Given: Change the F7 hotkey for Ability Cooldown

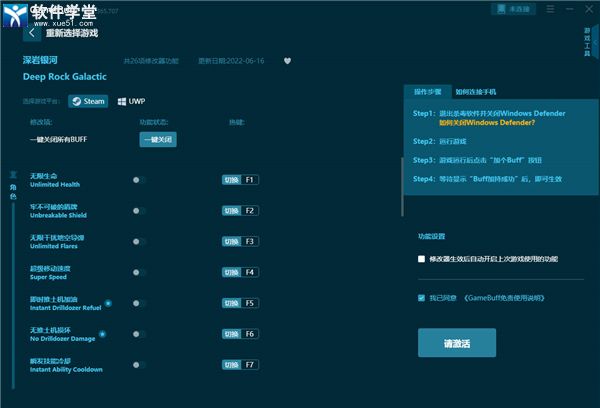Looking at the screenshot, I should [240, 365].
